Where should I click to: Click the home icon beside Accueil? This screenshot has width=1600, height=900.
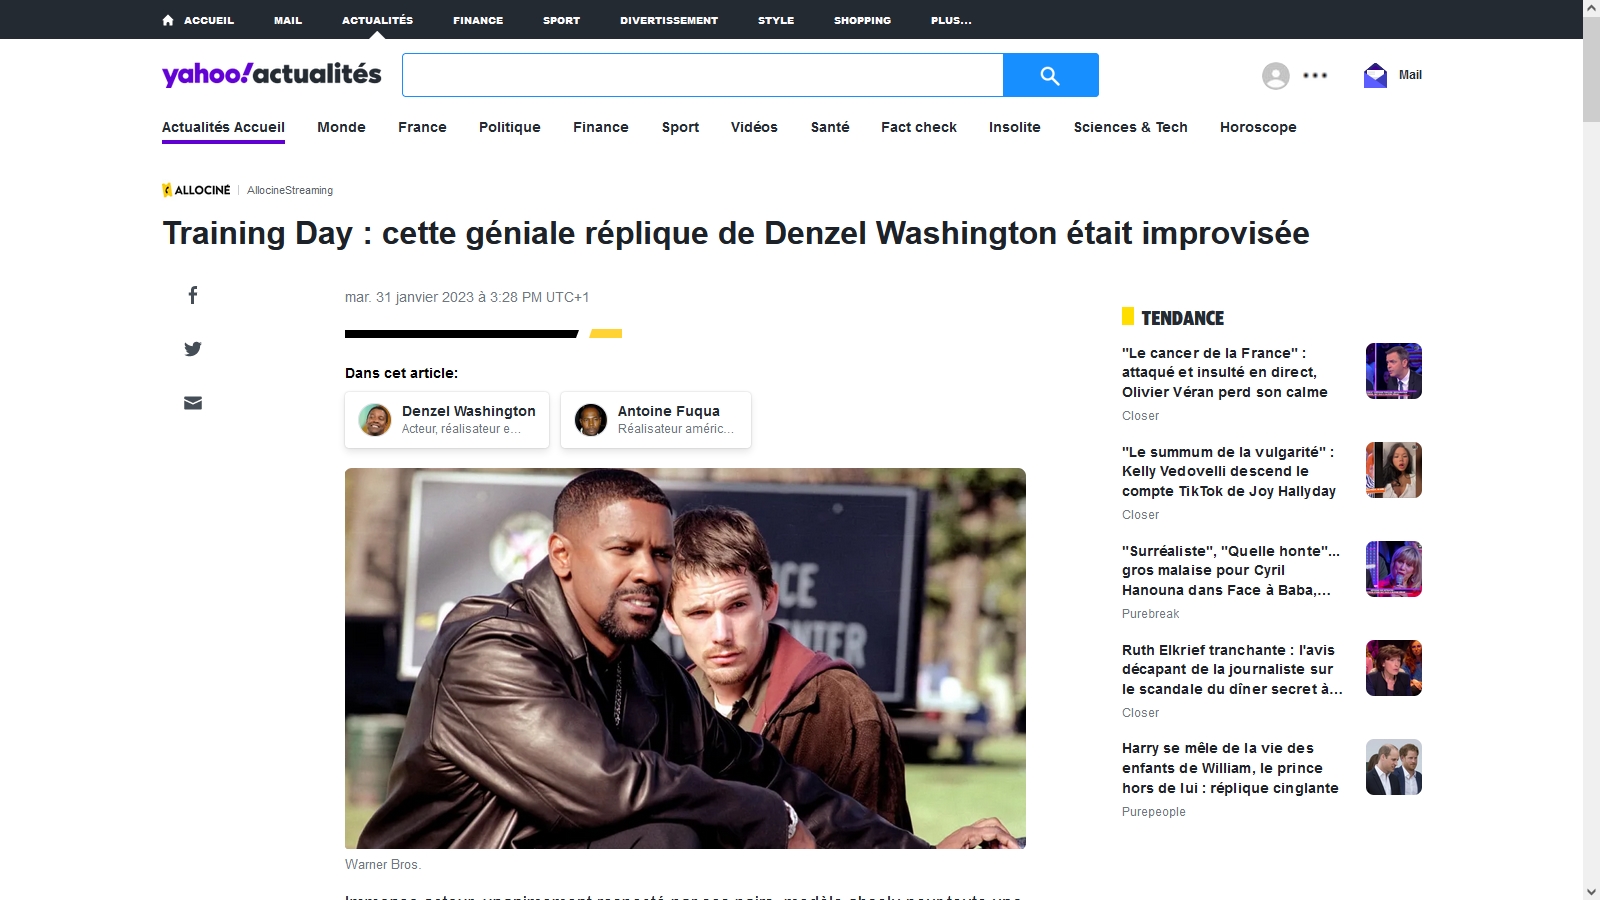168,20
